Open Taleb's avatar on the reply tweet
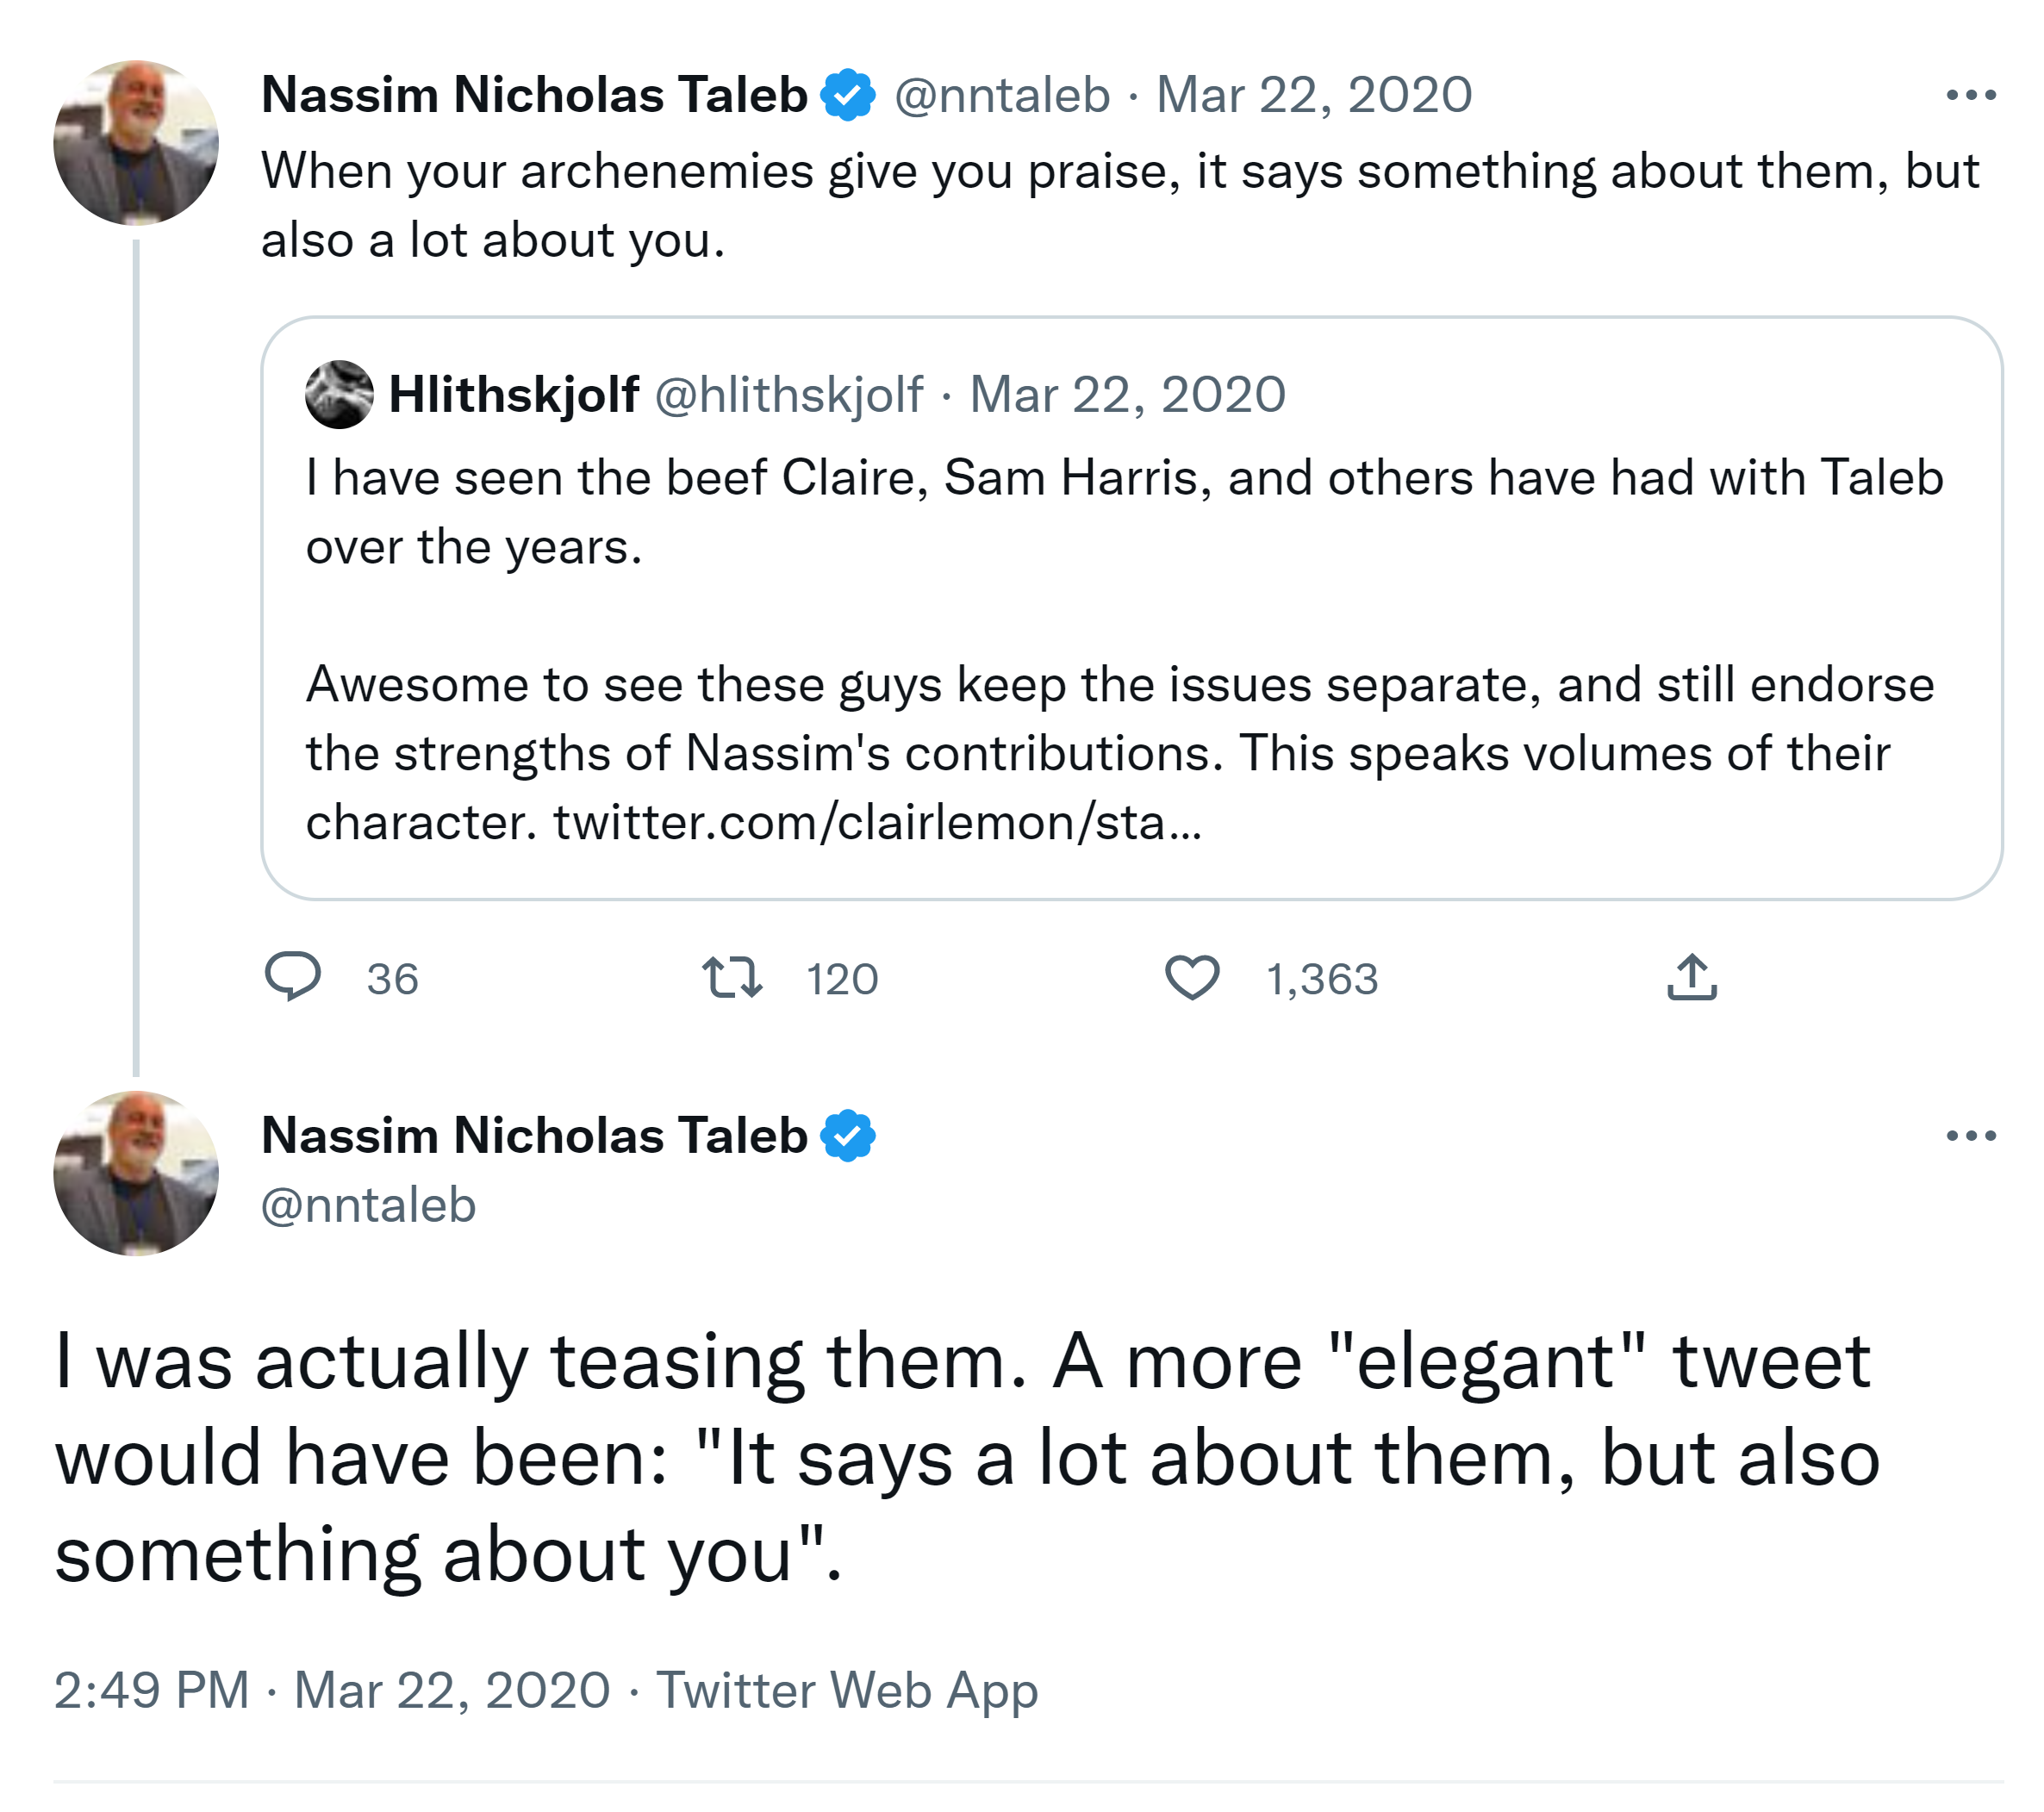The image size is (2044, 1812). click(x=136, y=1173)
